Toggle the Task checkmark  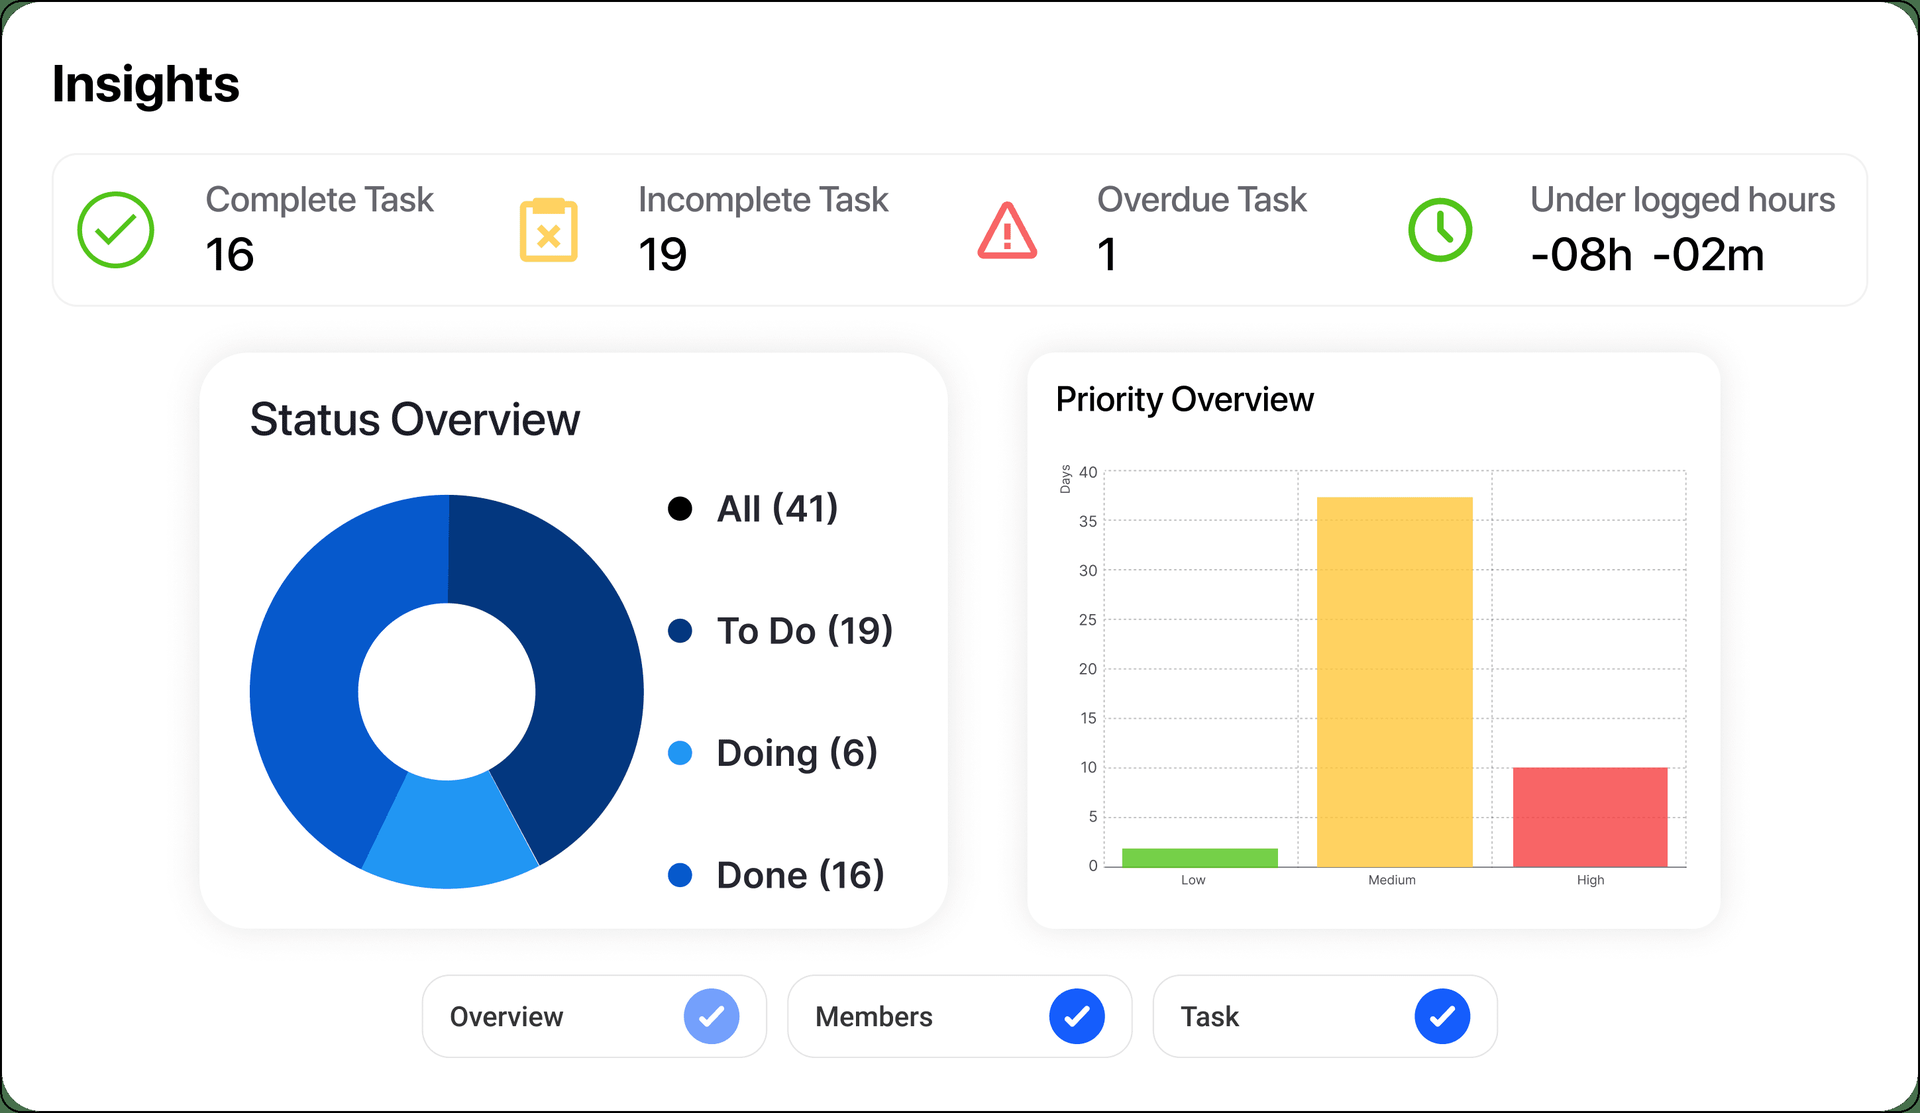point(1442,1016)
